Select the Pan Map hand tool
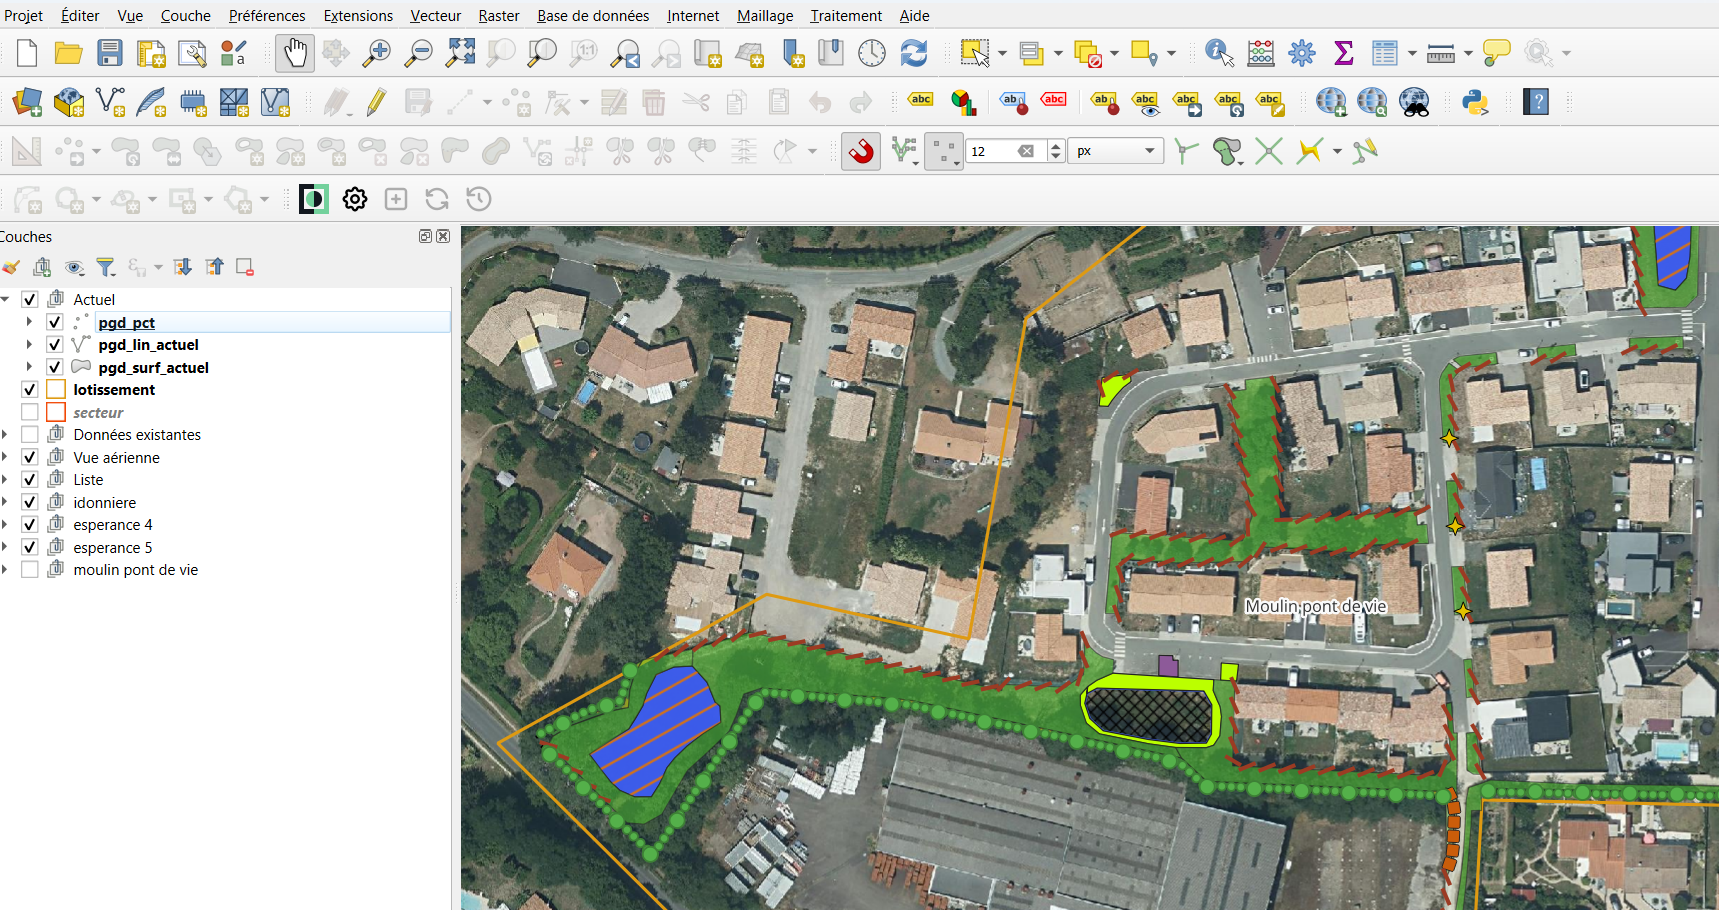Viewport: 1719px width, 910px height. point(295,53)
